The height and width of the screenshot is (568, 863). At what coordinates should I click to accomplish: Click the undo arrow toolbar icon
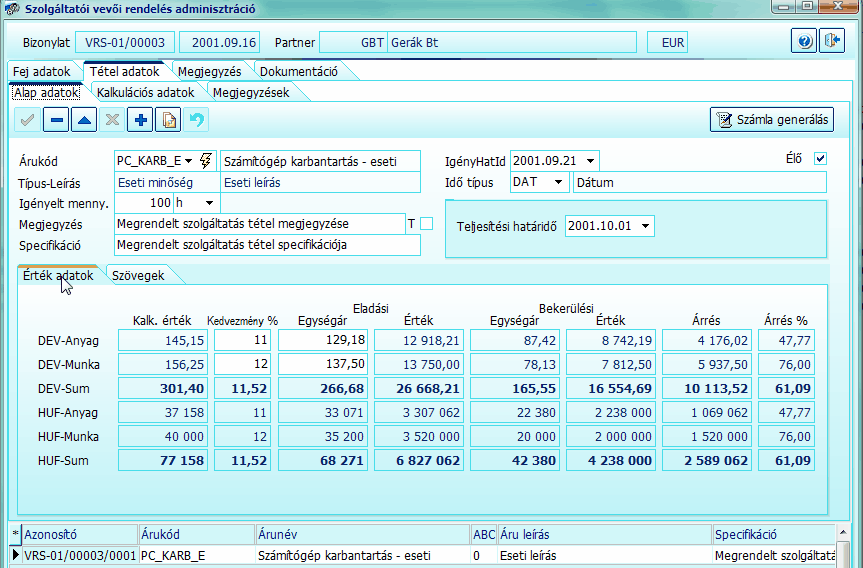(196, 119)
